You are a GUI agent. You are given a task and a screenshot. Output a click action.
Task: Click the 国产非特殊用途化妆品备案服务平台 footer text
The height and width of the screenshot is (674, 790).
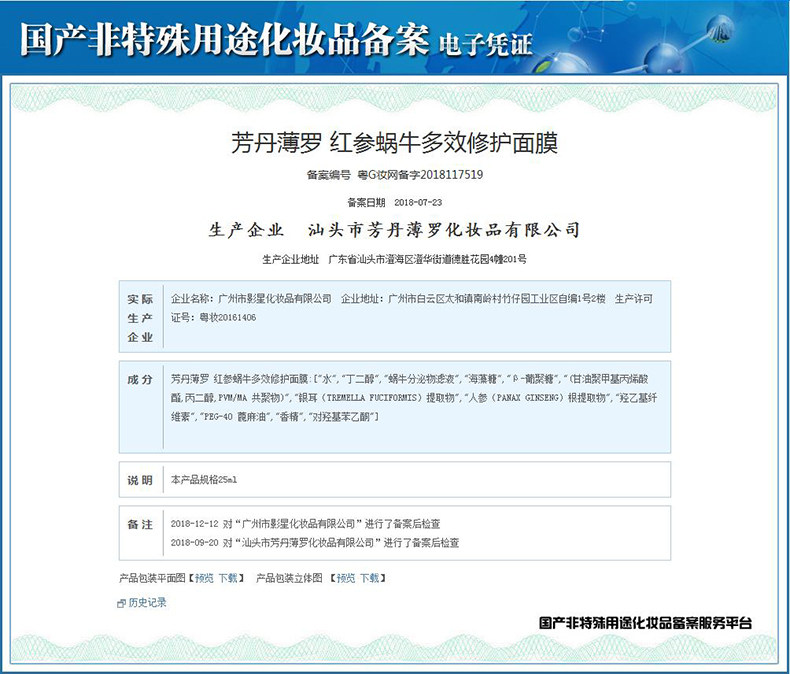coord(645,623)
